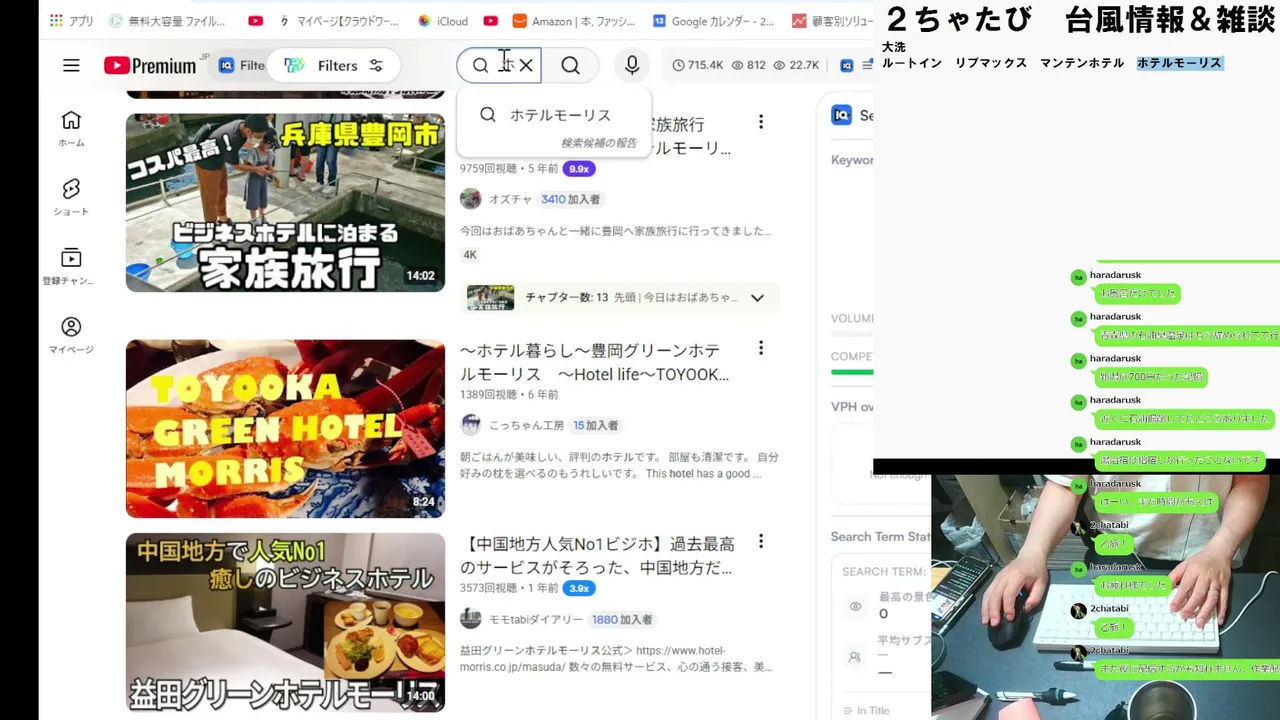The width and height of the screenshot is (1280, 720).
Task: Select the ホテルモーリス search suggestion
Action: pyautogui.click(x=554, y=115)
